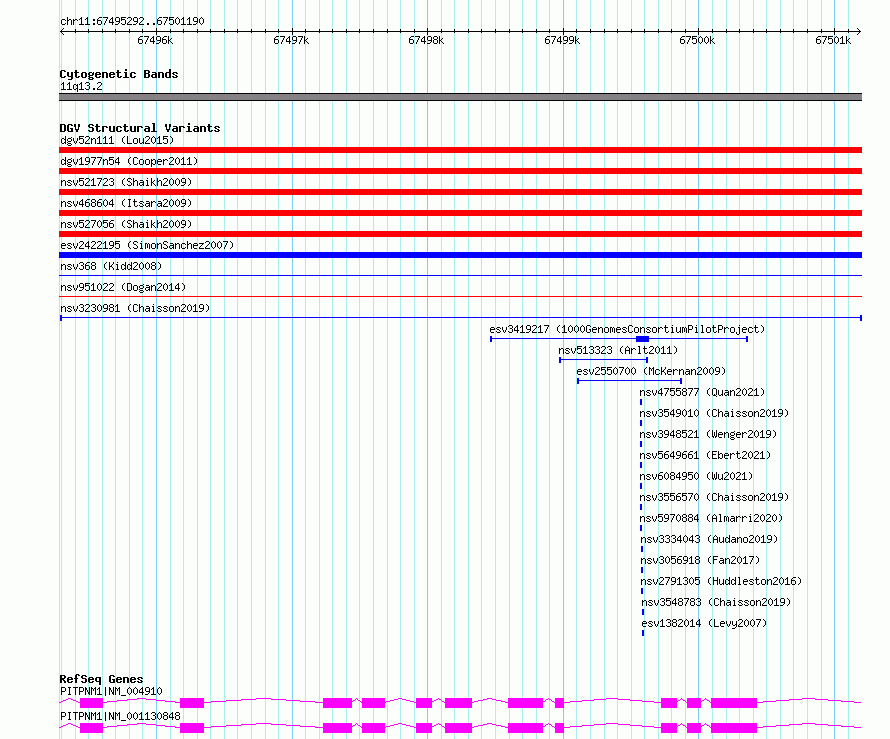Click the 67499k ruler tick label
890x739 pixels.
562,40
